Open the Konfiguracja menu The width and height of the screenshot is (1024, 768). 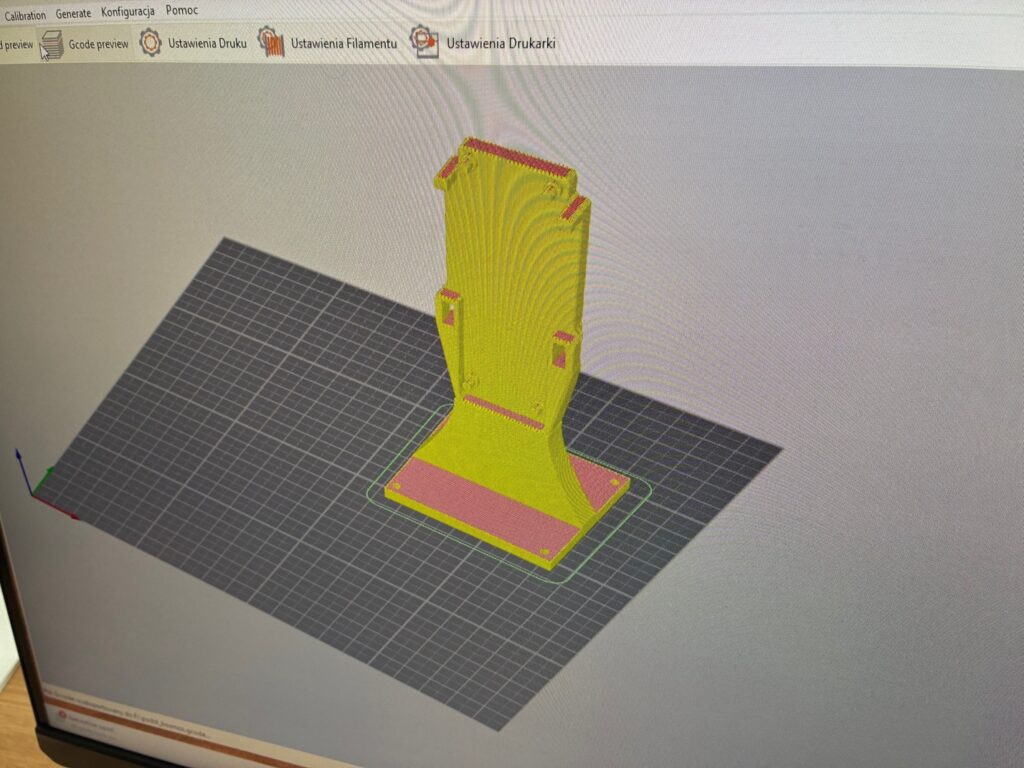tap(128, 12)
